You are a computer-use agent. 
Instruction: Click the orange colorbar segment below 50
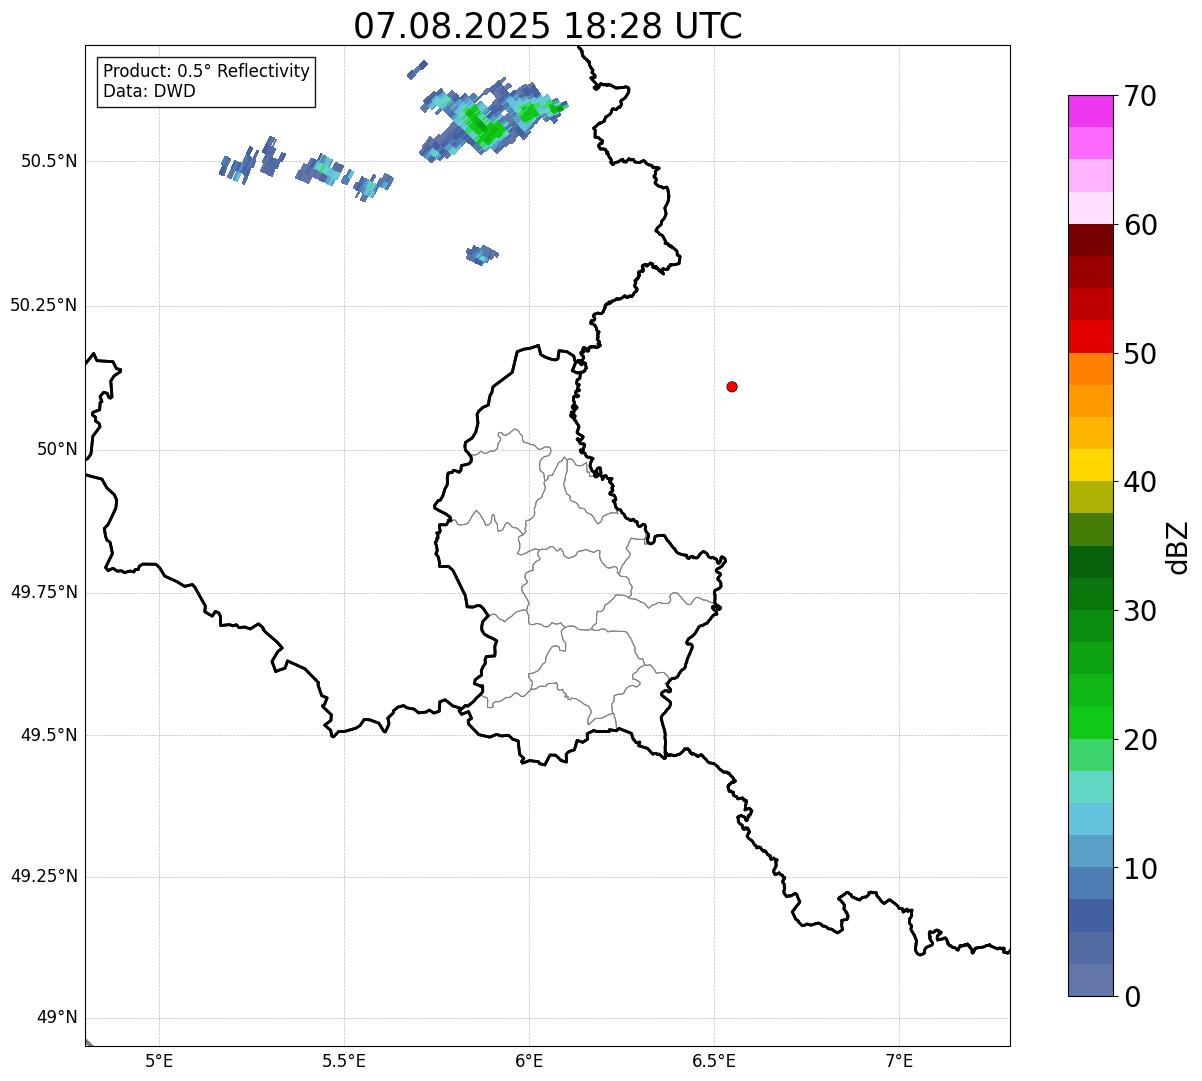pyautogui.click(x=1090, y=369)
